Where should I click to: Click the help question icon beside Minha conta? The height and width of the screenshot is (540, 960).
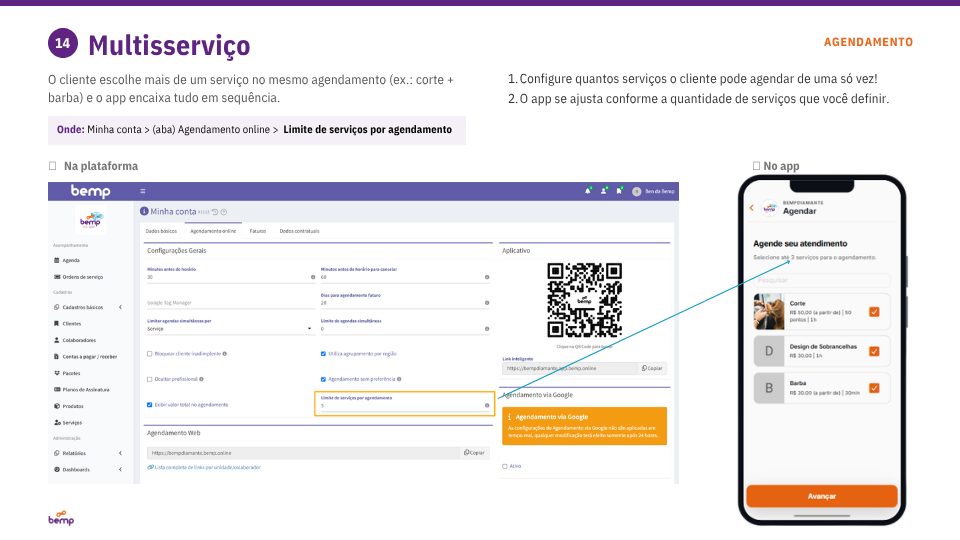(223, 212)
